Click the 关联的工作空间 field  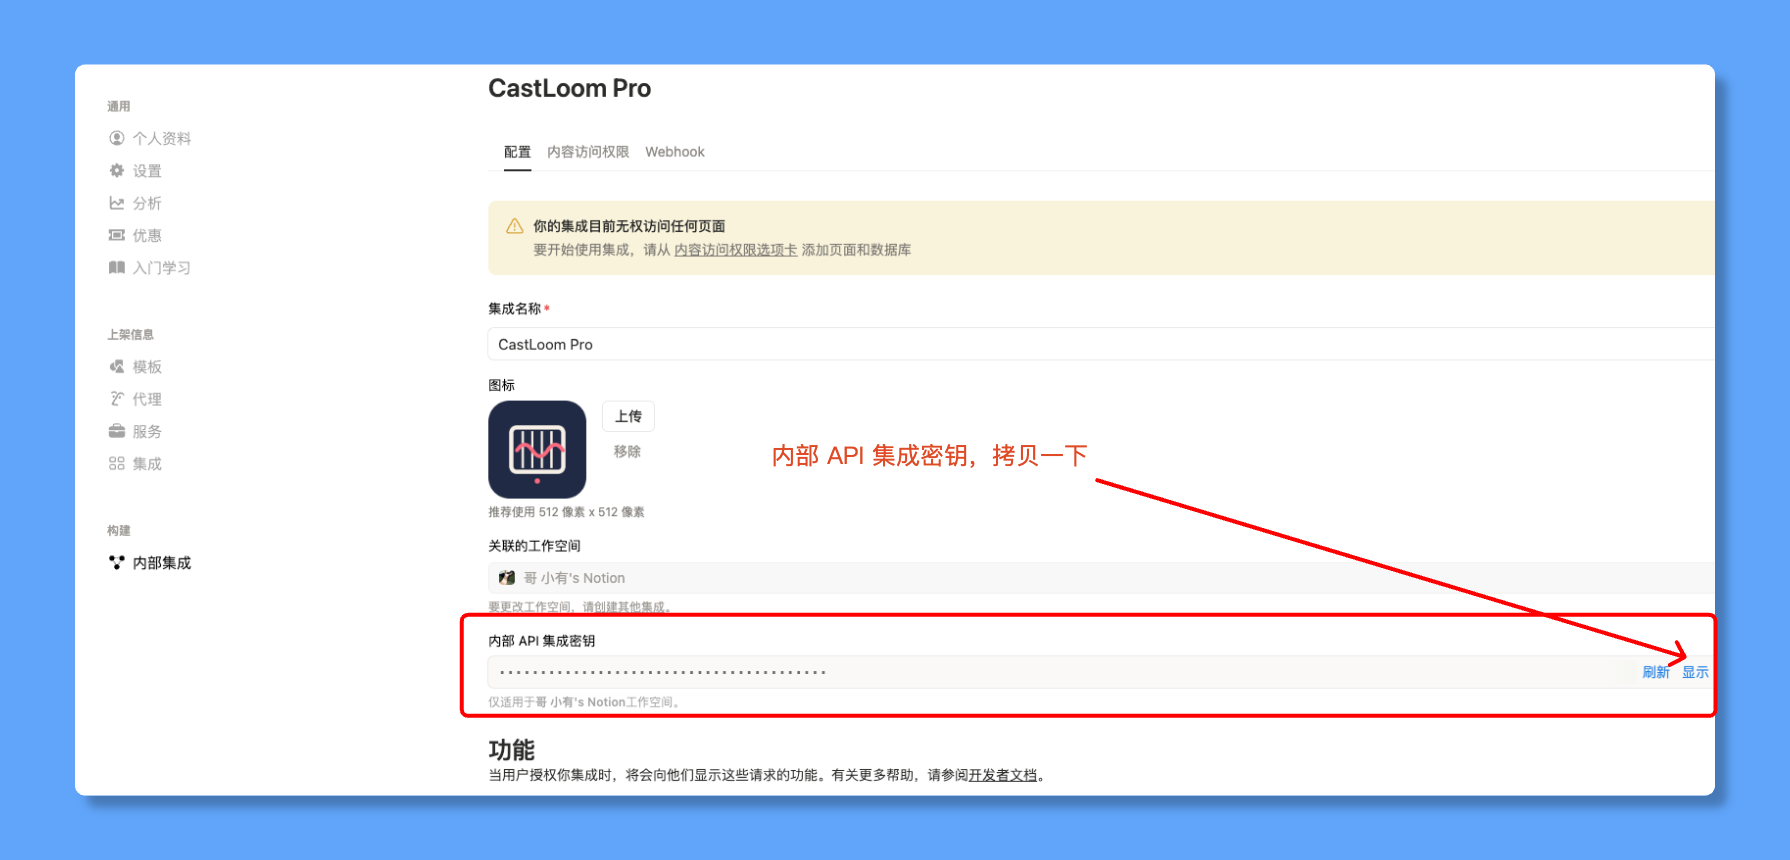click(1100, 578)
